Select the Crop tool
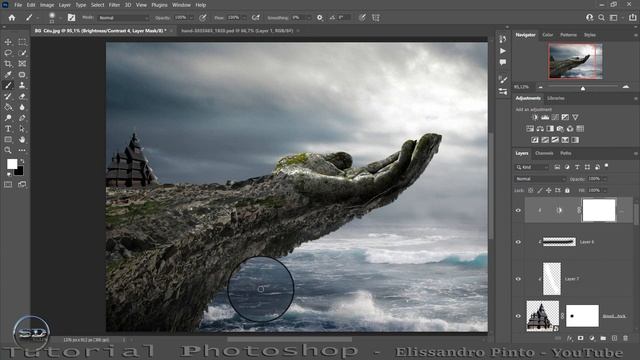The width and height of the screenshot is (640, 360). tap(8, 64)
